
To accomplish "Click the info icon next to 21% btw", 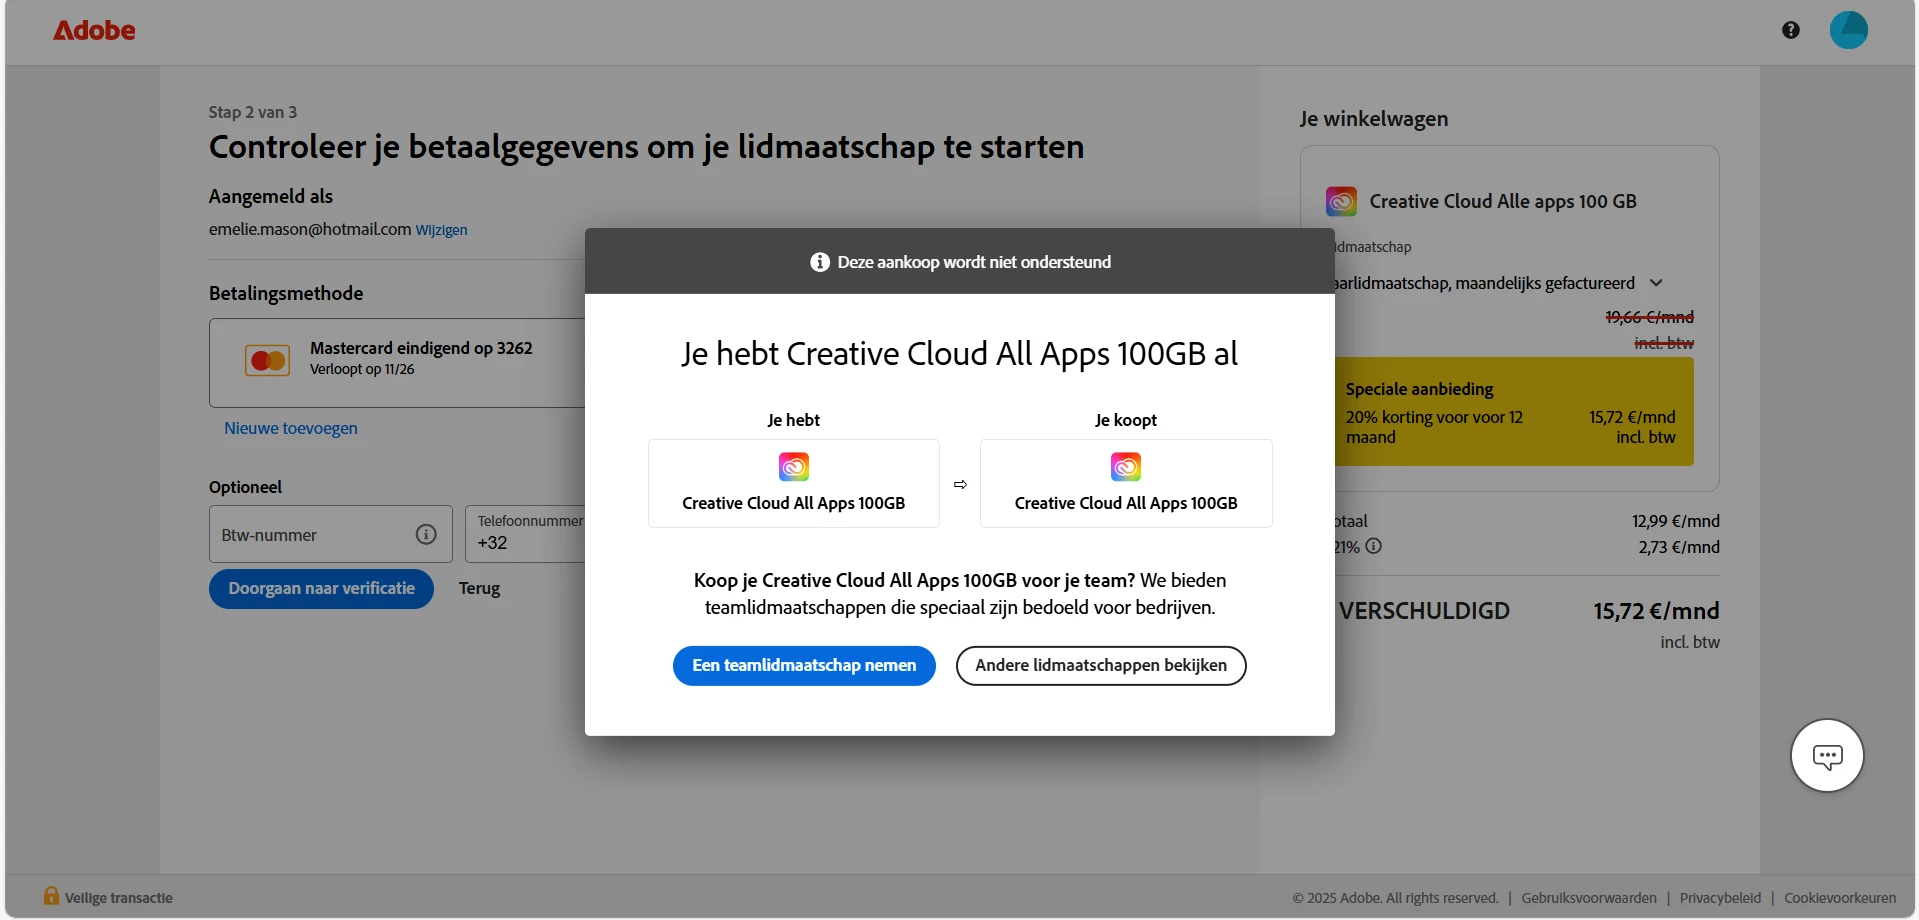I will [1374, 546].
